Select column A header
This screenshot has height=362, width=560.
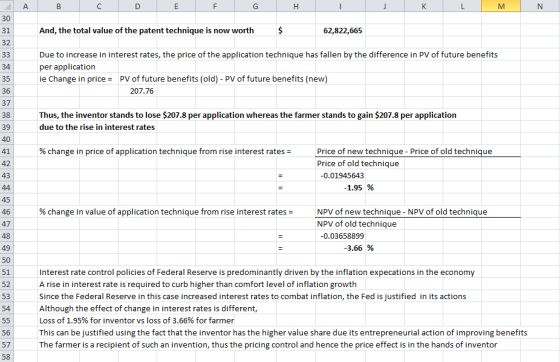point(25,6)
